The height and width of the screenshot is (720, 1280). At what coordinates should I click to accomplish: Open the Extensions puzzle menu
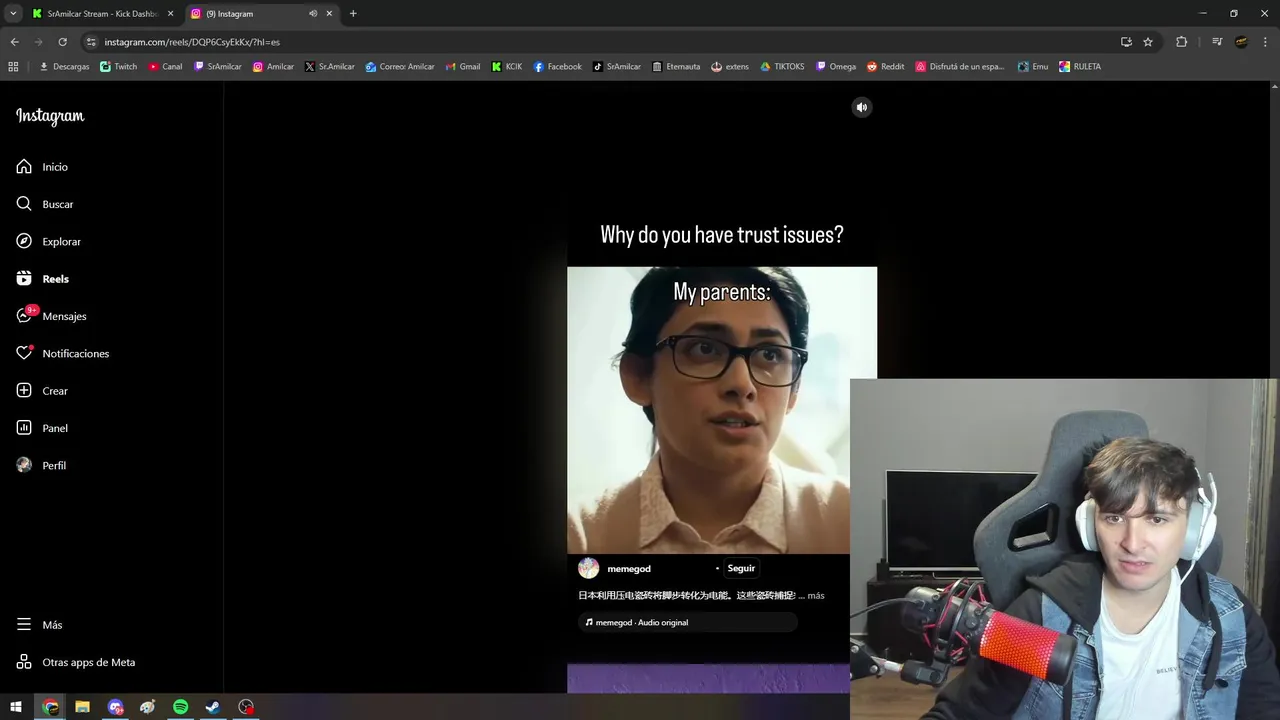[x=1181, y=42]
